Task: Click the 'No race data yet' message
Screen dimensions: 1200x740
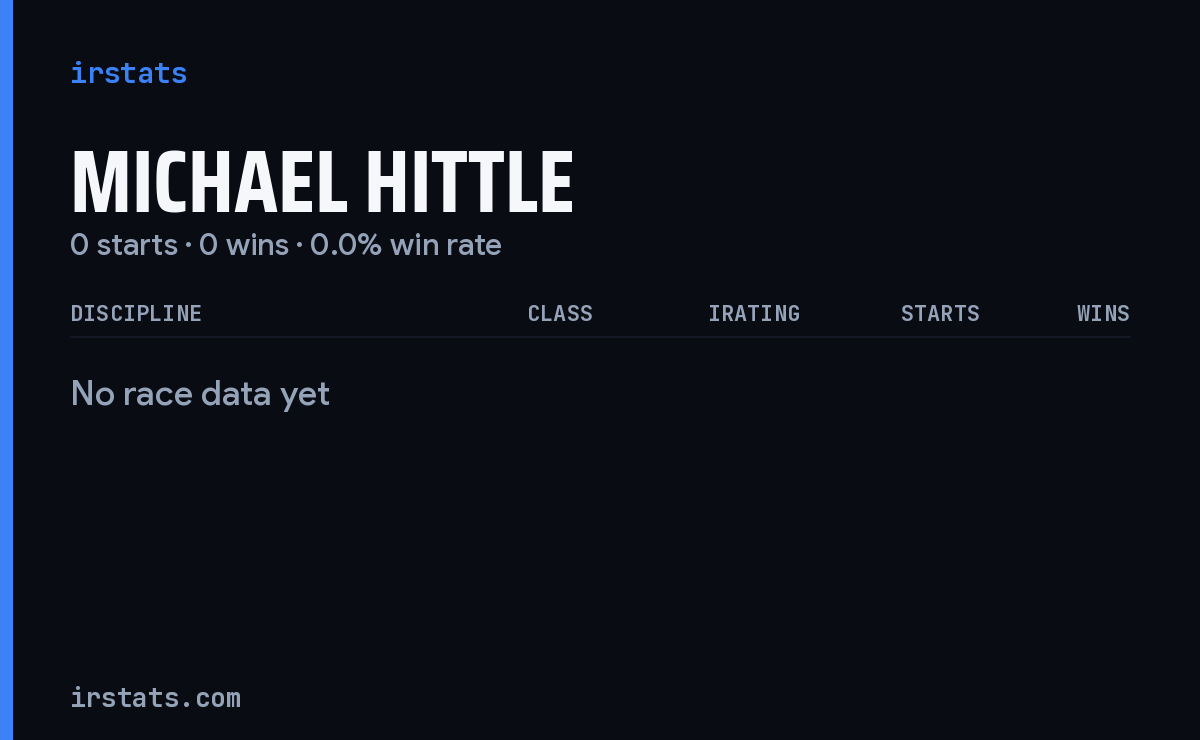Action: pyautogui.click(x=200, y=394)
